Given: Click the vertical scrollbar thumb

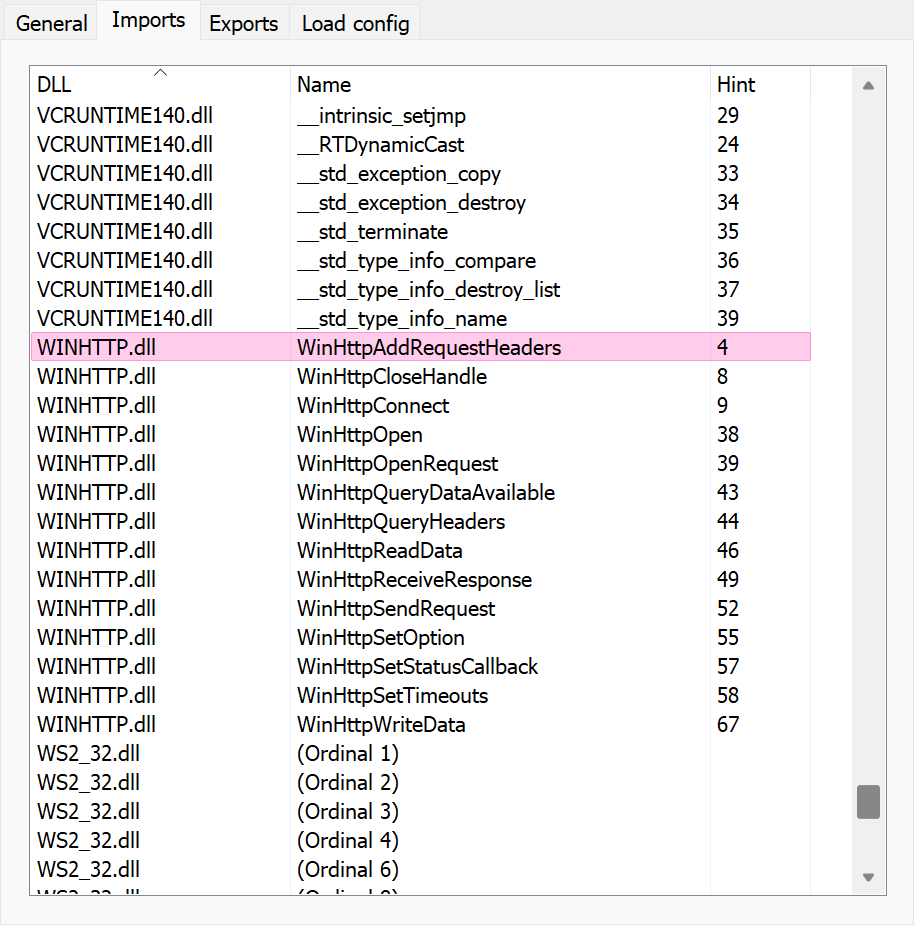Looking at the screenshot, I should (x=868, y=802).
